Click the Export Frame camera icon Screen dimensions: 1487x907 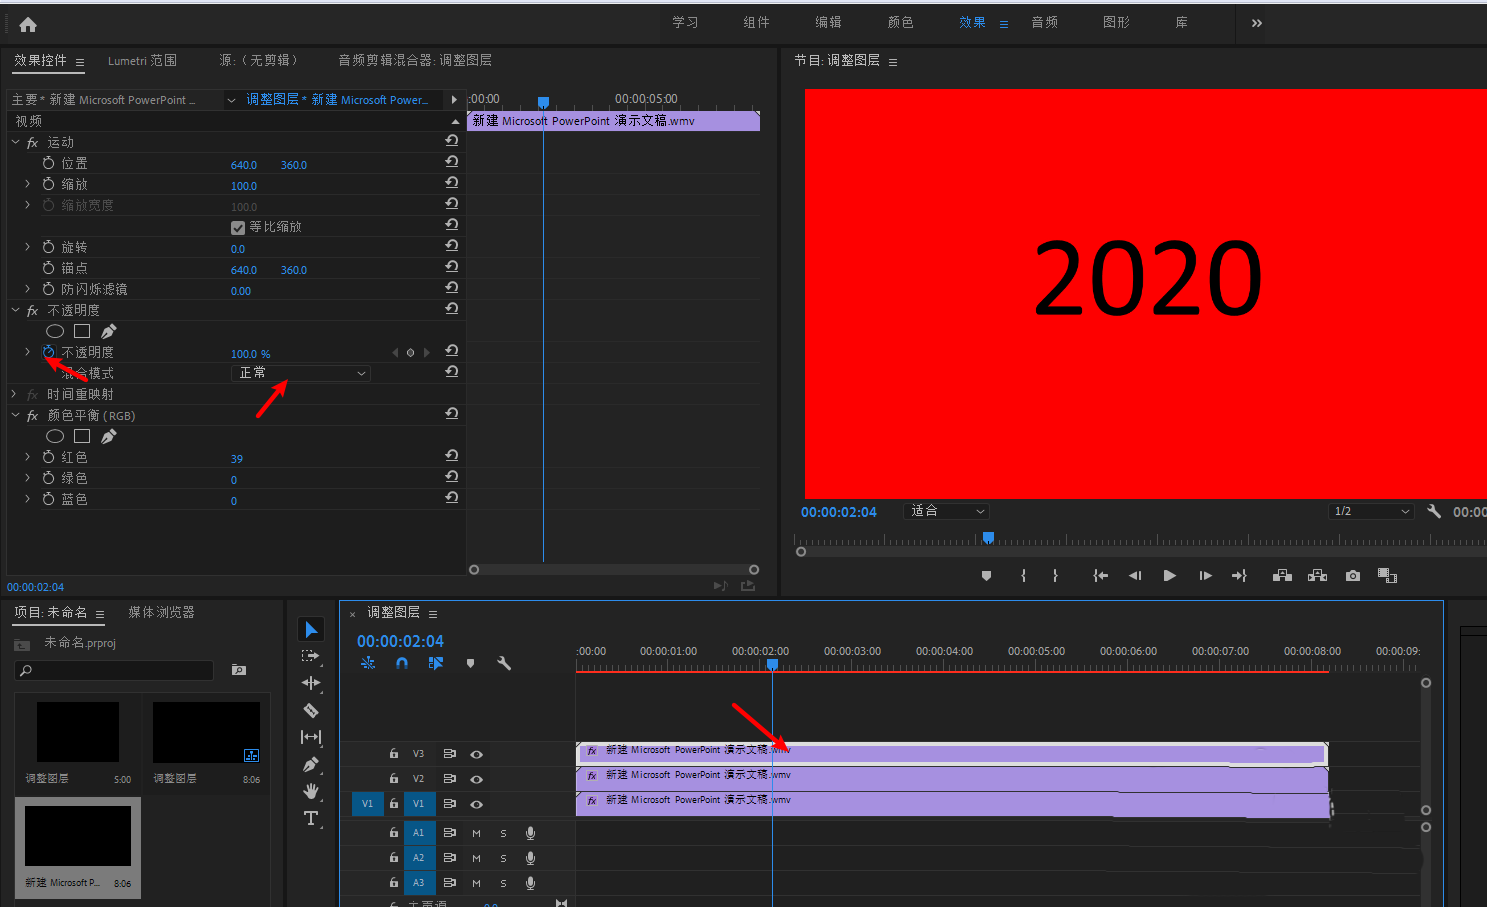1352,576
